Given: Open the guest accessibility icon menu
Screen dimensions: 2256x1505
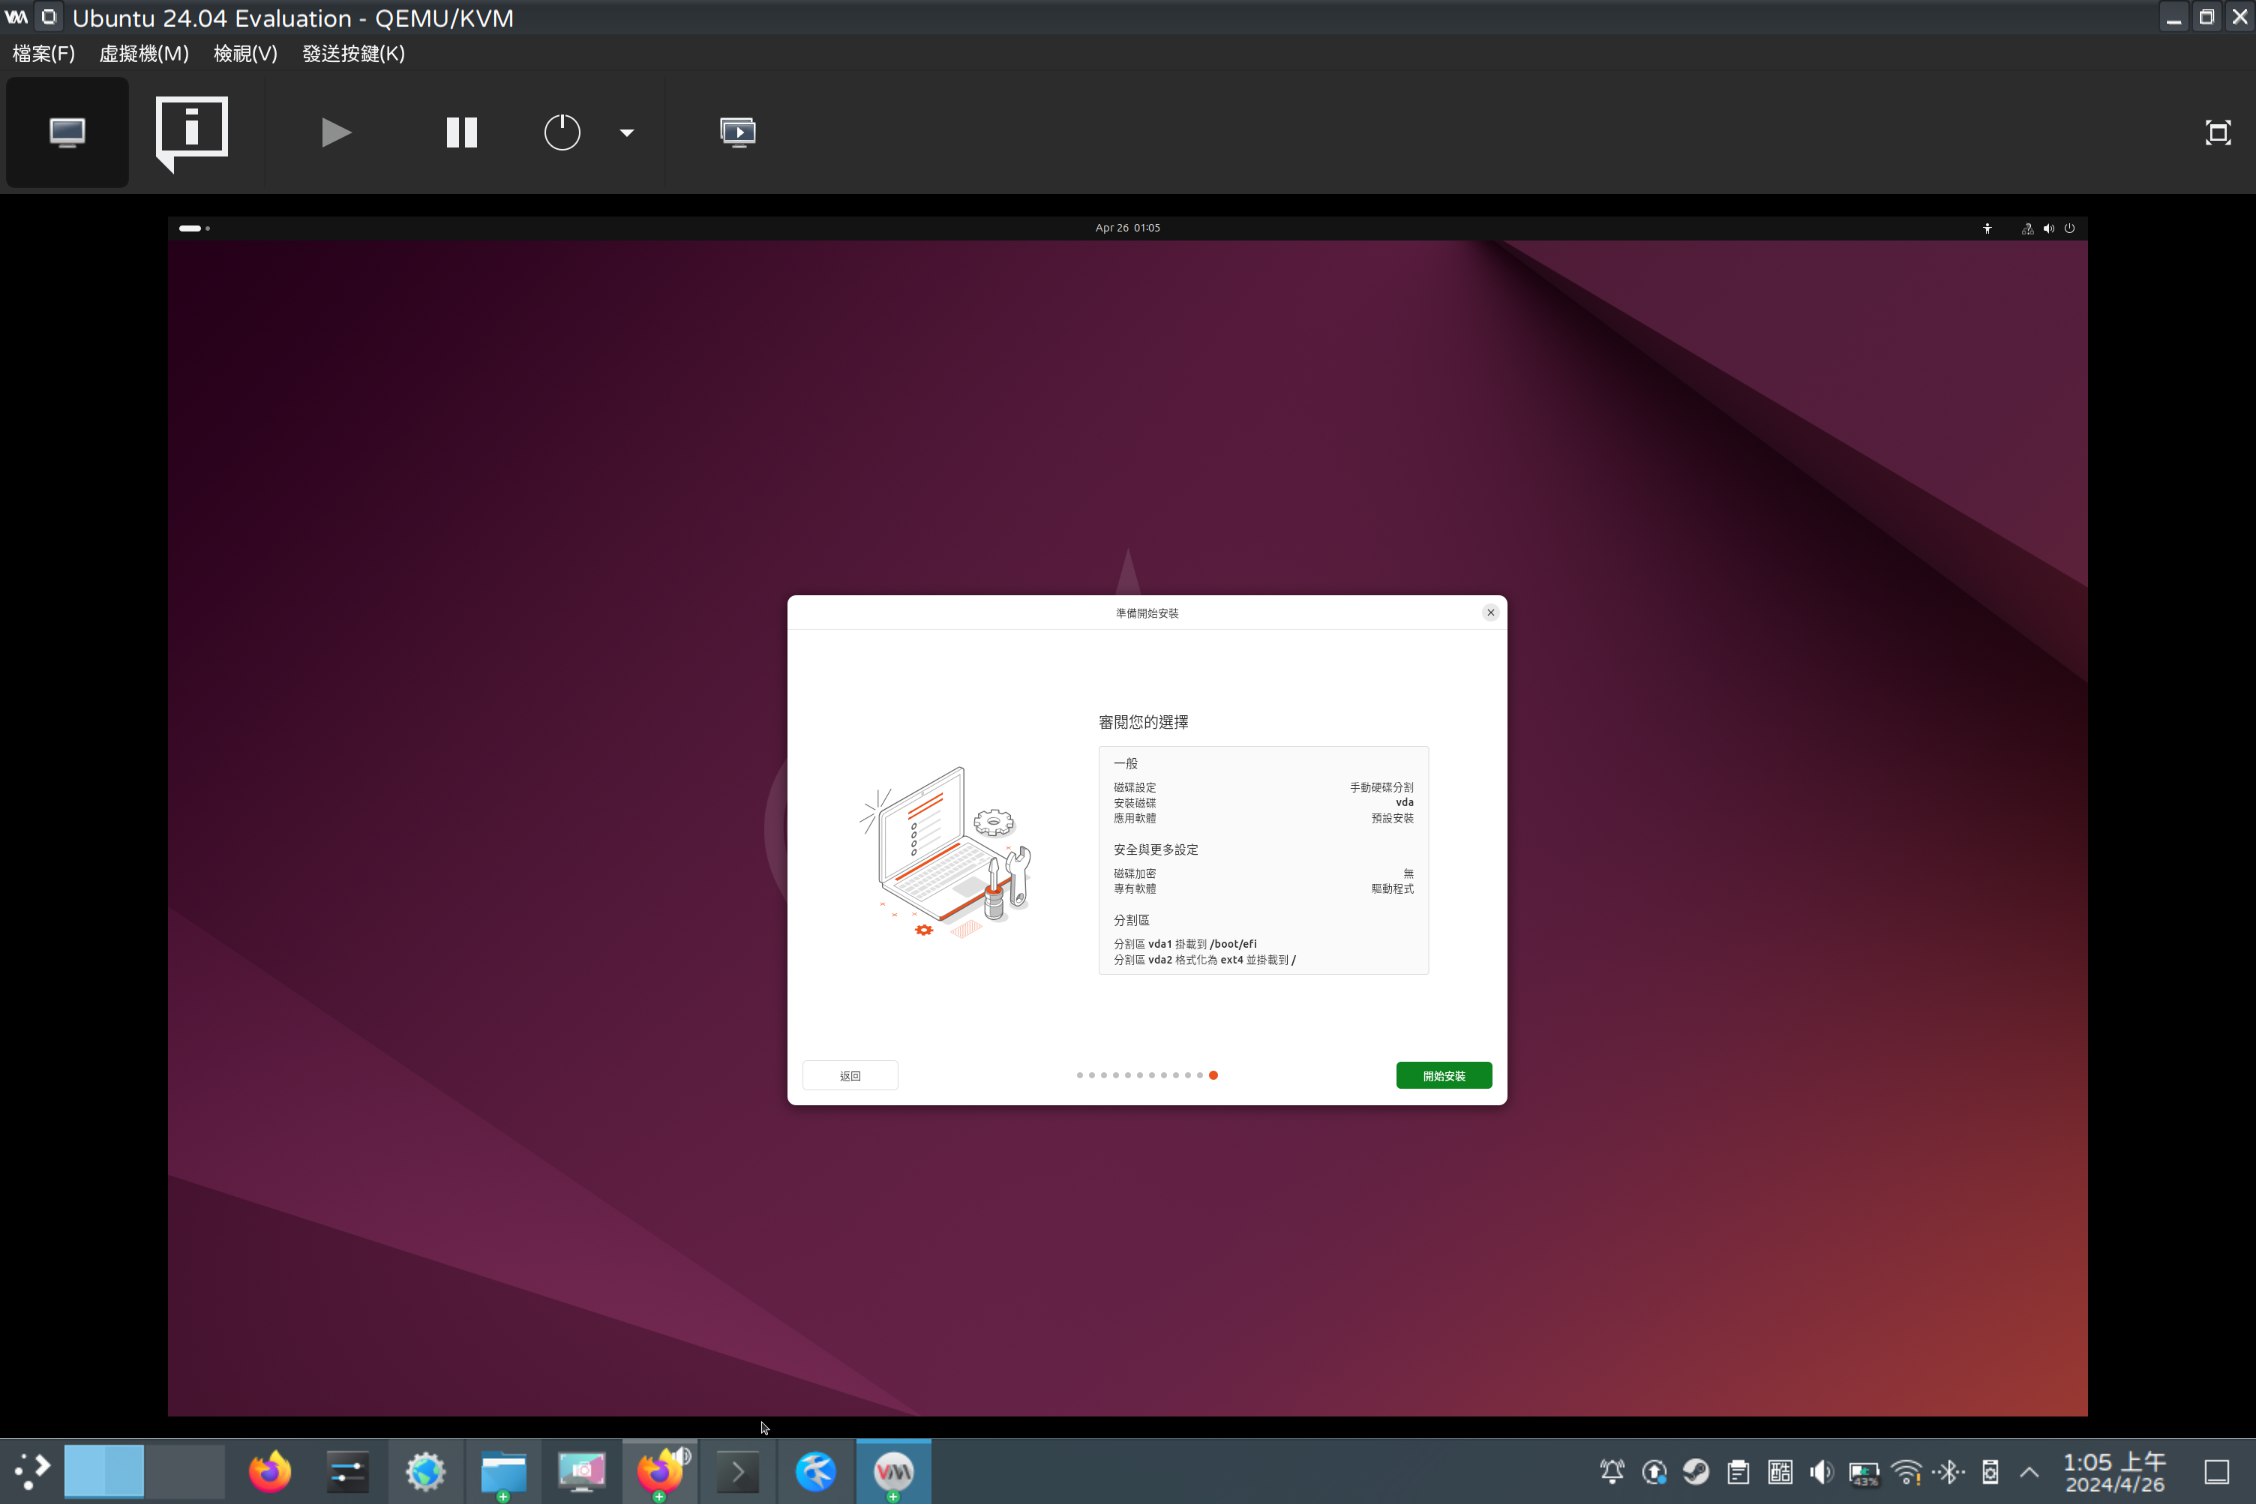Looking at the screenshot, I should point(1987,228).
